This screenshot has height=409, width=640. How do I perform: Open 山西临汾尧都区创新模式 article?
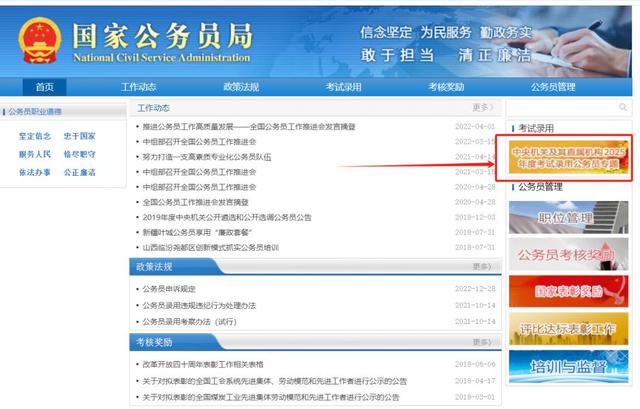click(x=211, y=247)
